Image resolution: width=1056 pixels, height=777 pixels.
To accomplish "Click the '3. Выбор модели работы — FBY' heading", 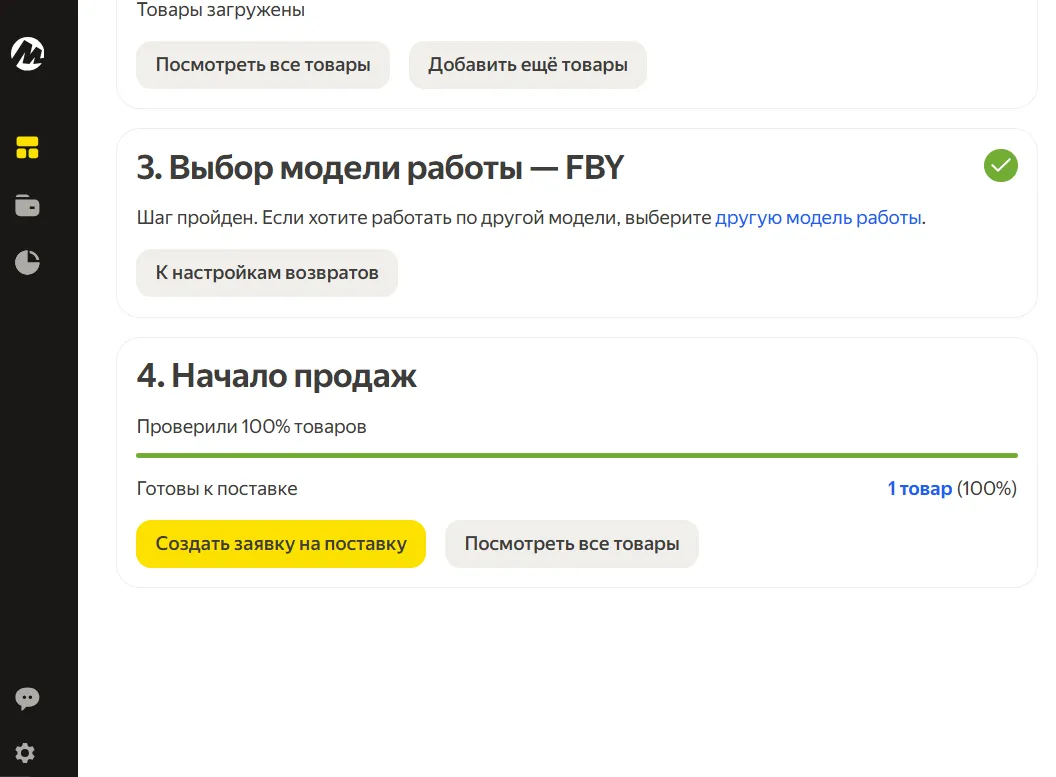I will [x=380, y=168].
